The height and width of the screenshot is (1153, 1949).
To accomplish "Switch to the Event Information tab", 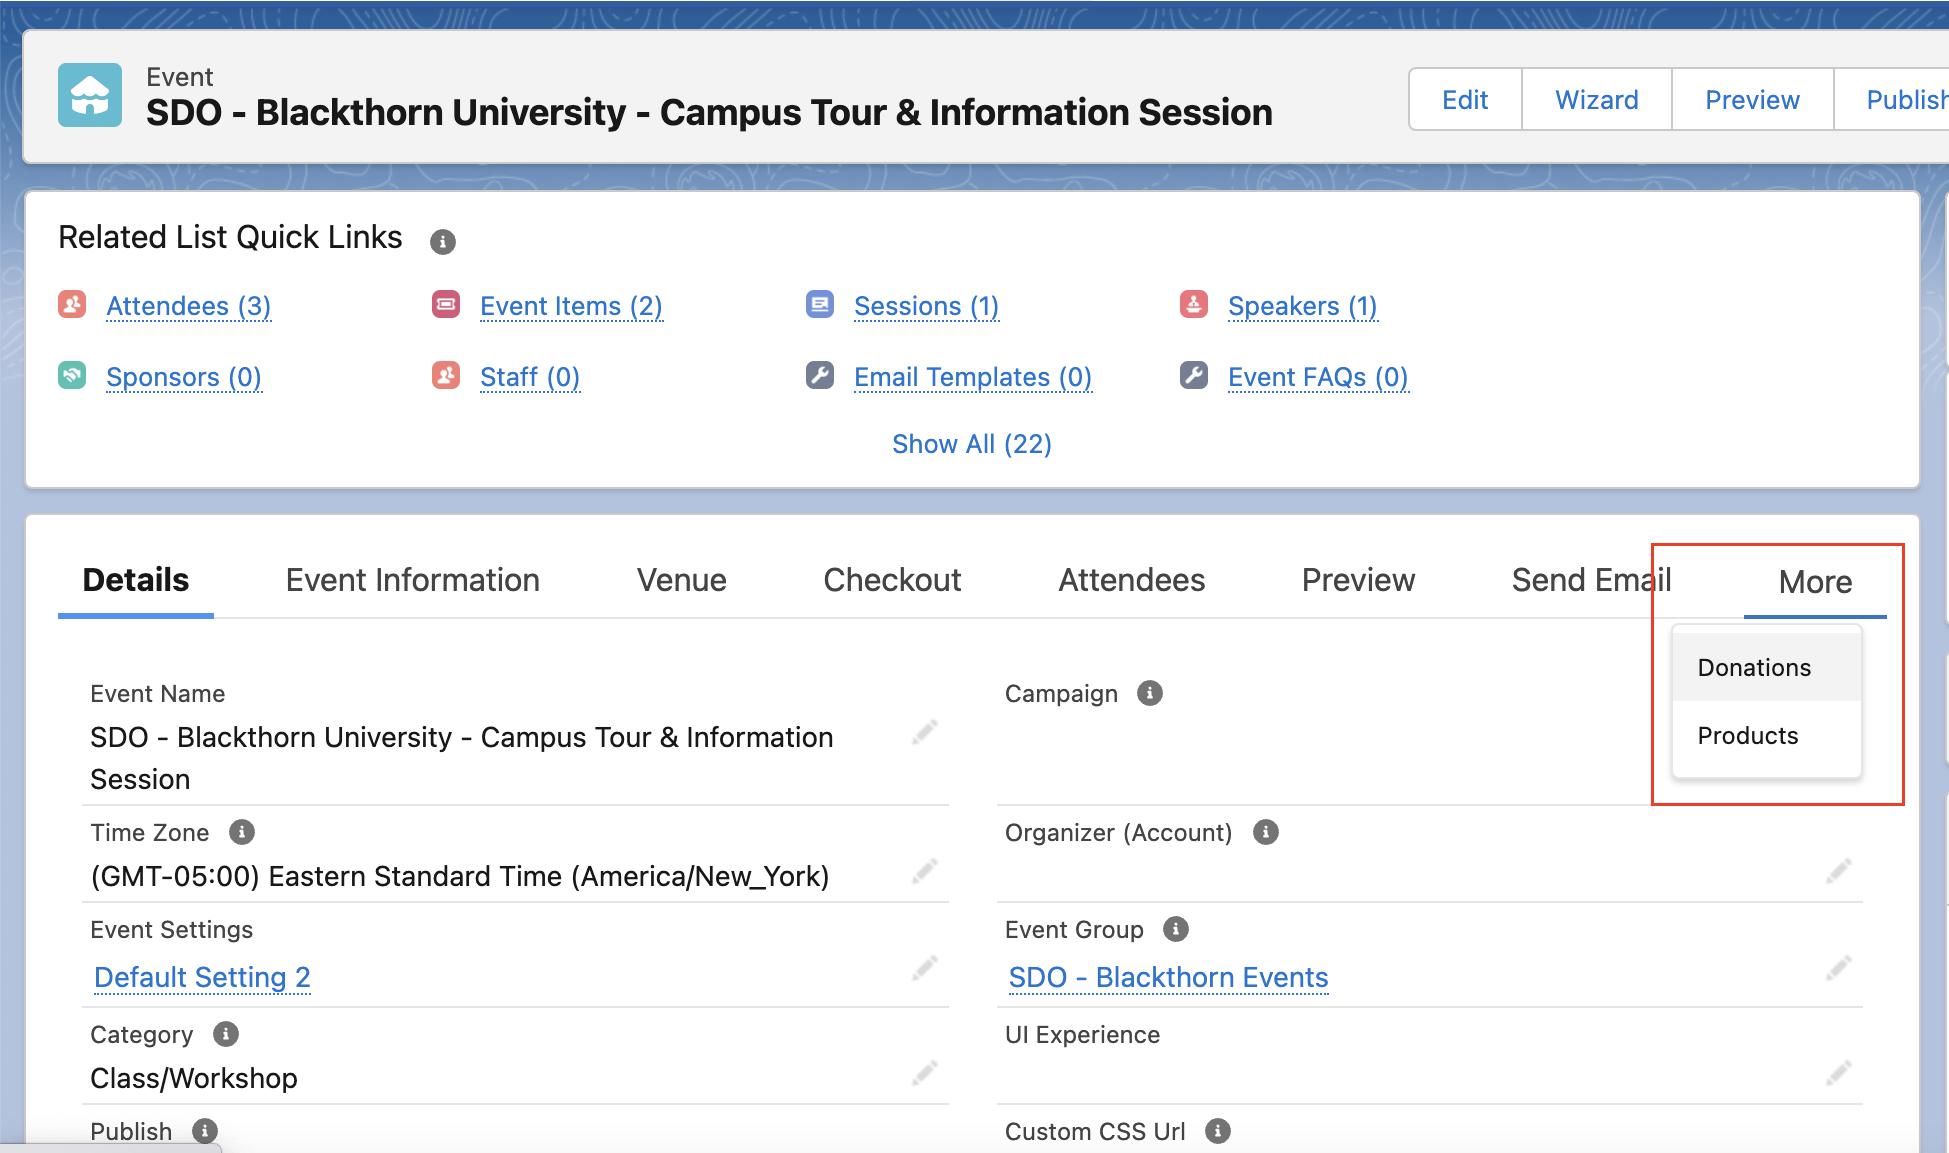I will coord(412,580).
